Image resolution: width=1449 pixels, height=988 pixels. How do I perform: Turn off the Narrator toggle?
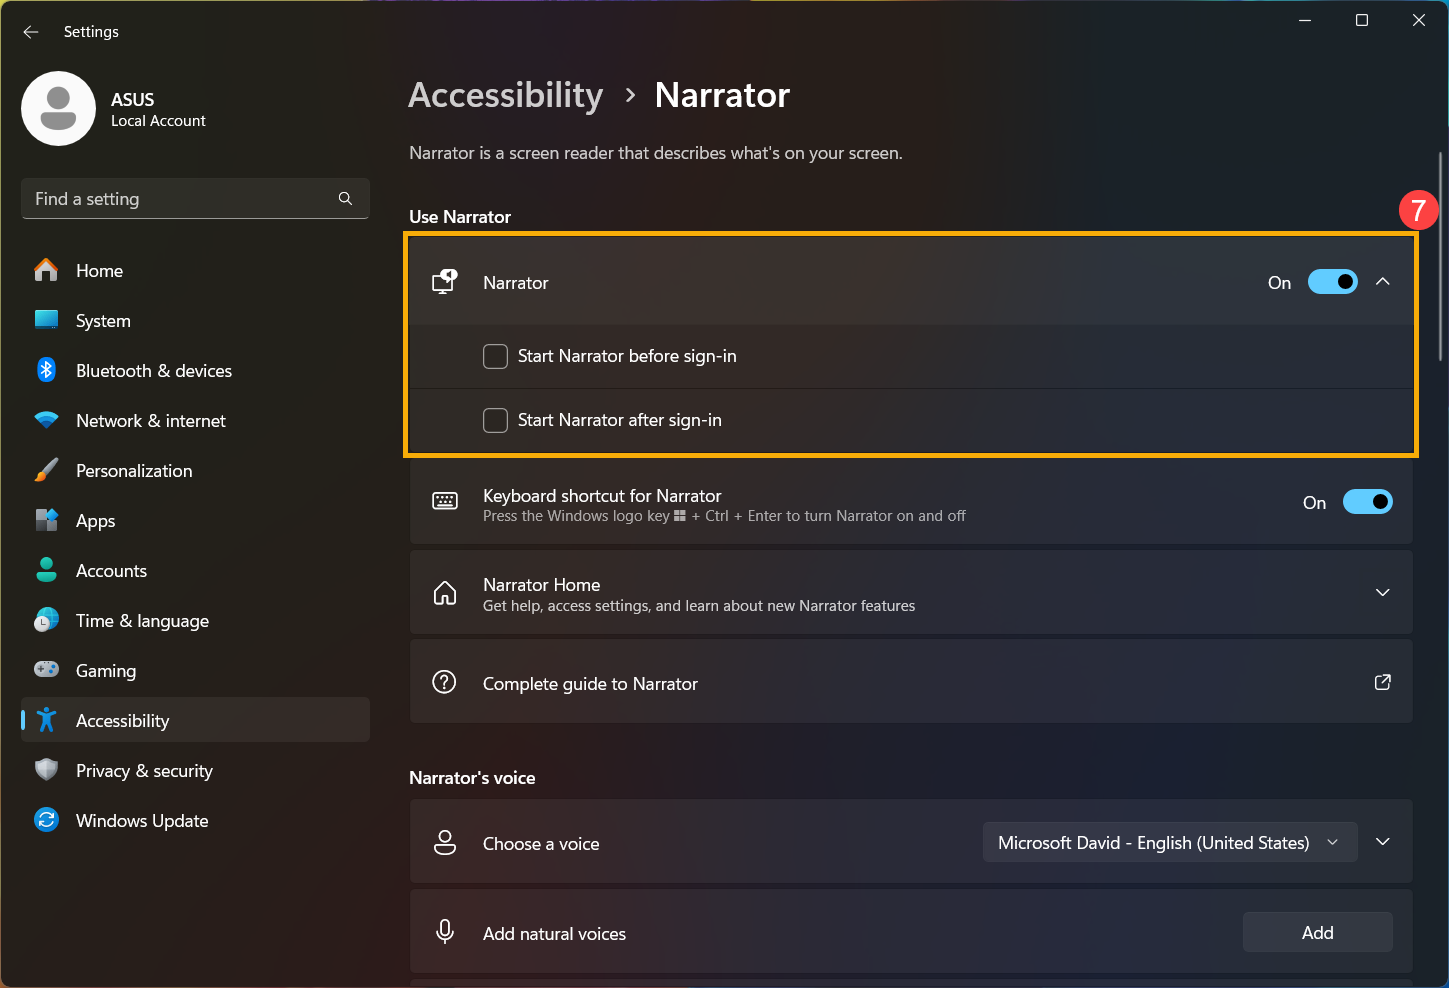1333,282
